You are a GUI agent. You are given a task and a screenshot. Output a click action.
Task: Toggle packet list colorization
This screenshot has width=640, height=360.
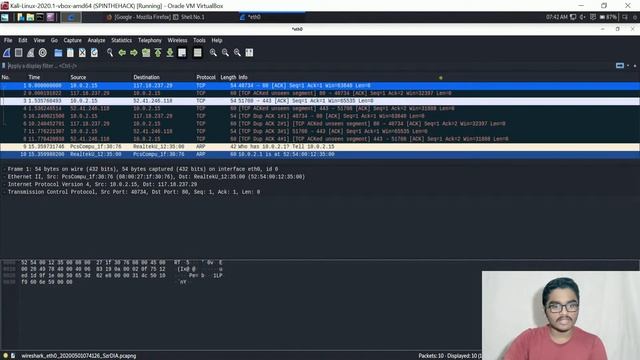click(x=198, y=53)
